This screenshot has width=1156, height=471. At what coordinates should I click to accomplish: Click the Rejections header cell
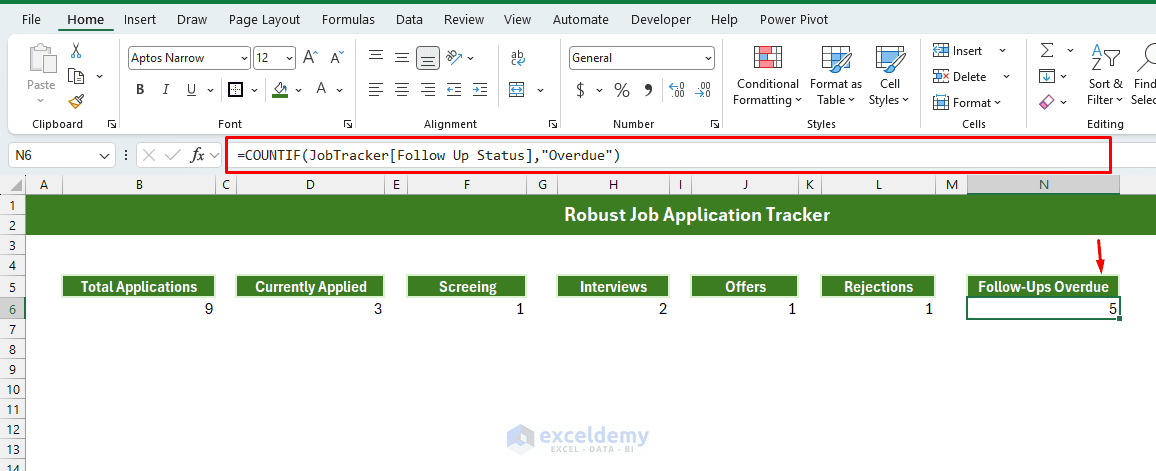[x=878, y=287]
